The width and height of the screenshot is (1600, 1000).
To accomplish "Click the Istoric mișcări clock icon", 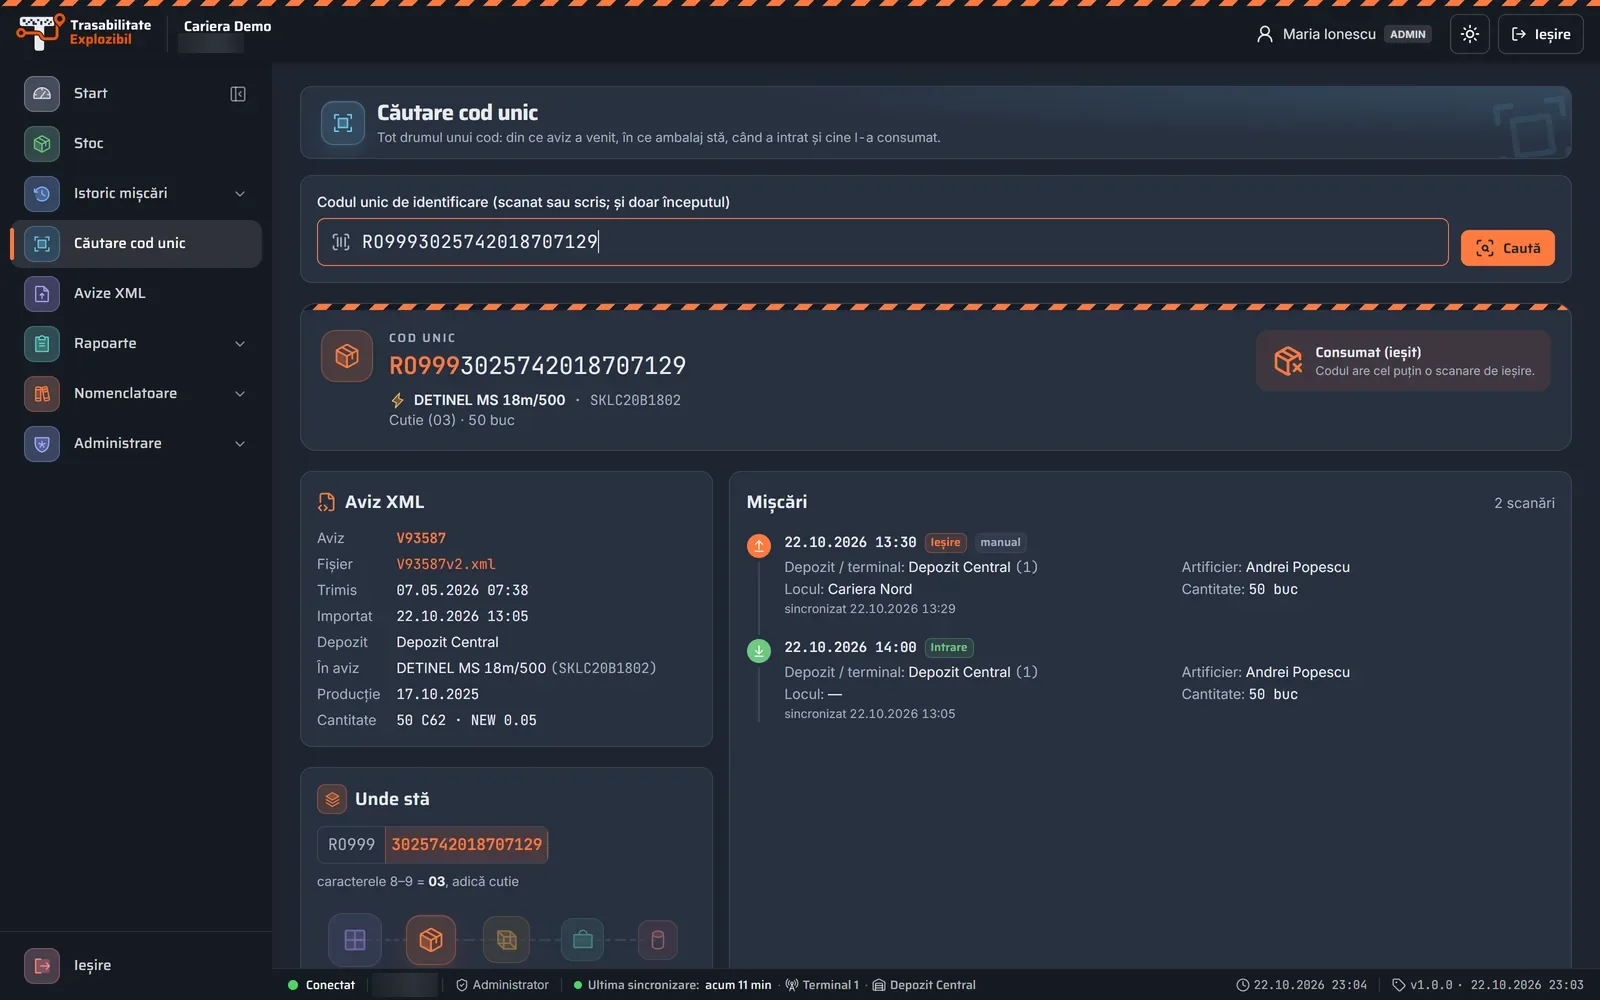I will [42, 193].
